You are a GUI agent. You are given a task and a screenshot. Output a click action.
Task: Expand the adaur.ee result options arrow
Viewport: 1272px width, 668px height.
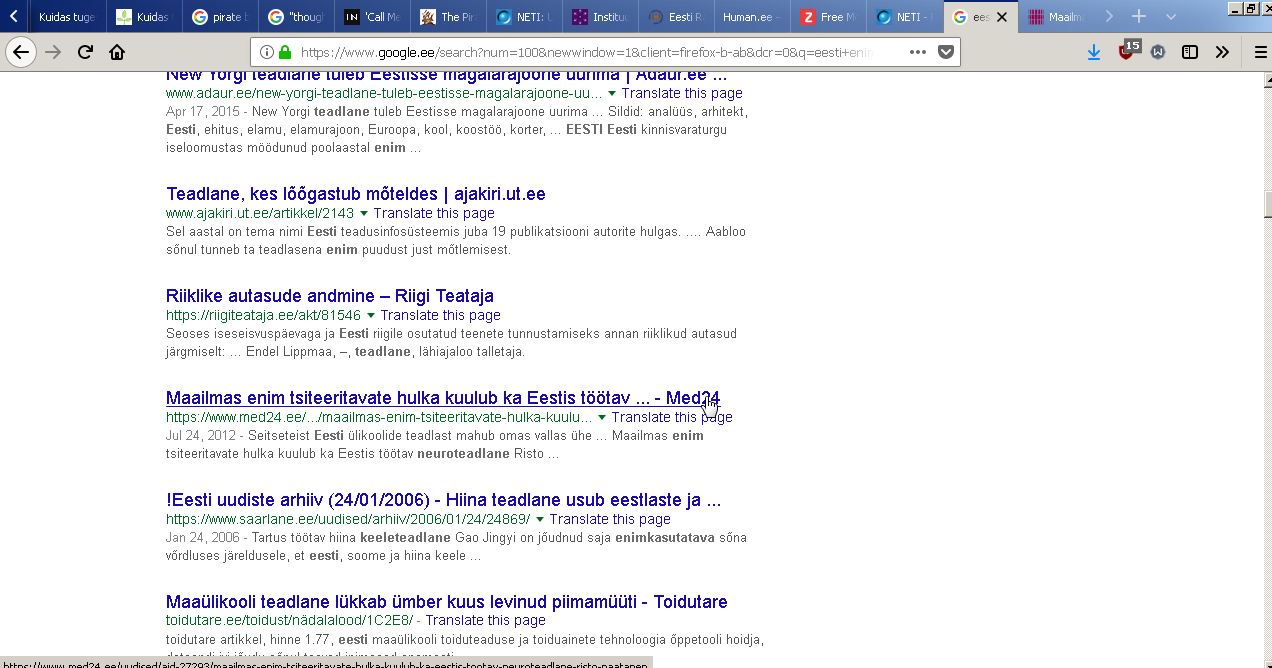(x=611, y=93)
